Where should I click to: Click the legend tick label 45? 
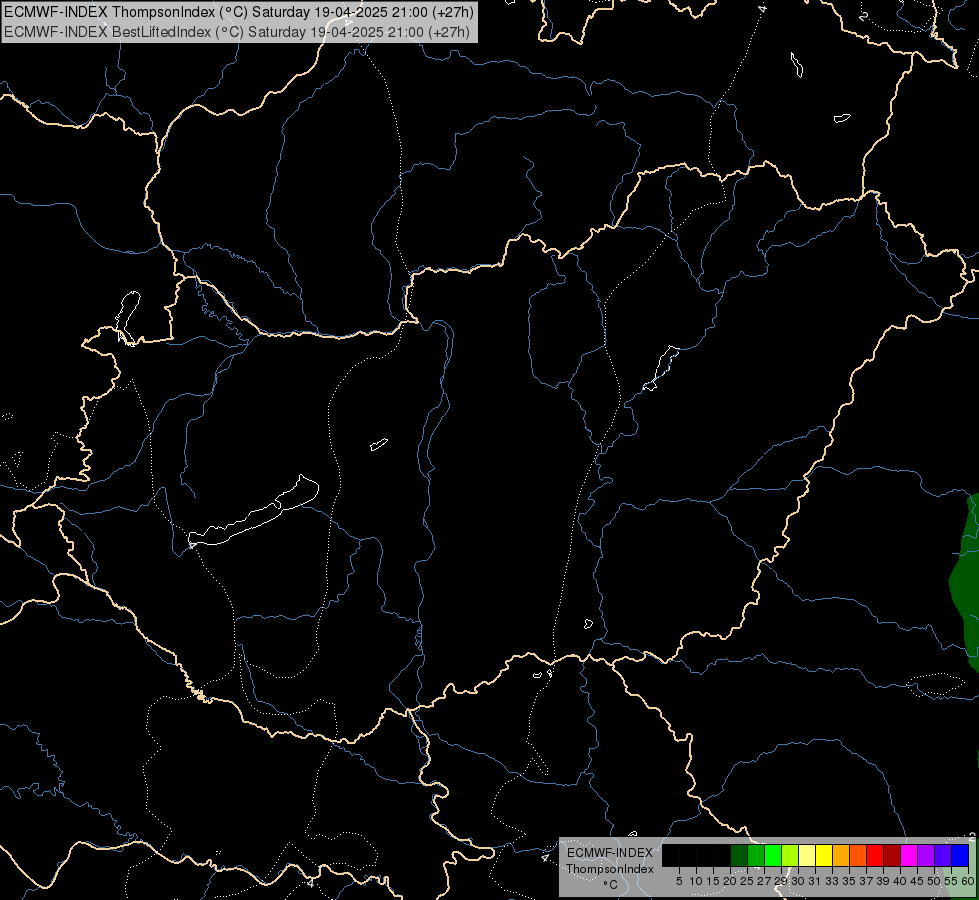point(917,881)
